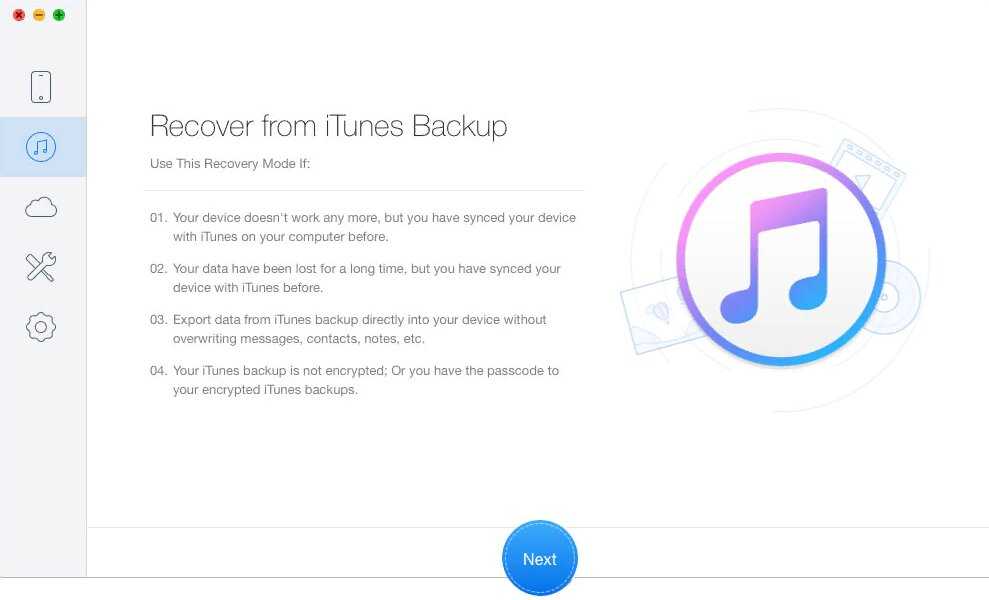The image size is (989, 600).
Task: Open the wrench and screwdriver repair tools
Action: 41,267
